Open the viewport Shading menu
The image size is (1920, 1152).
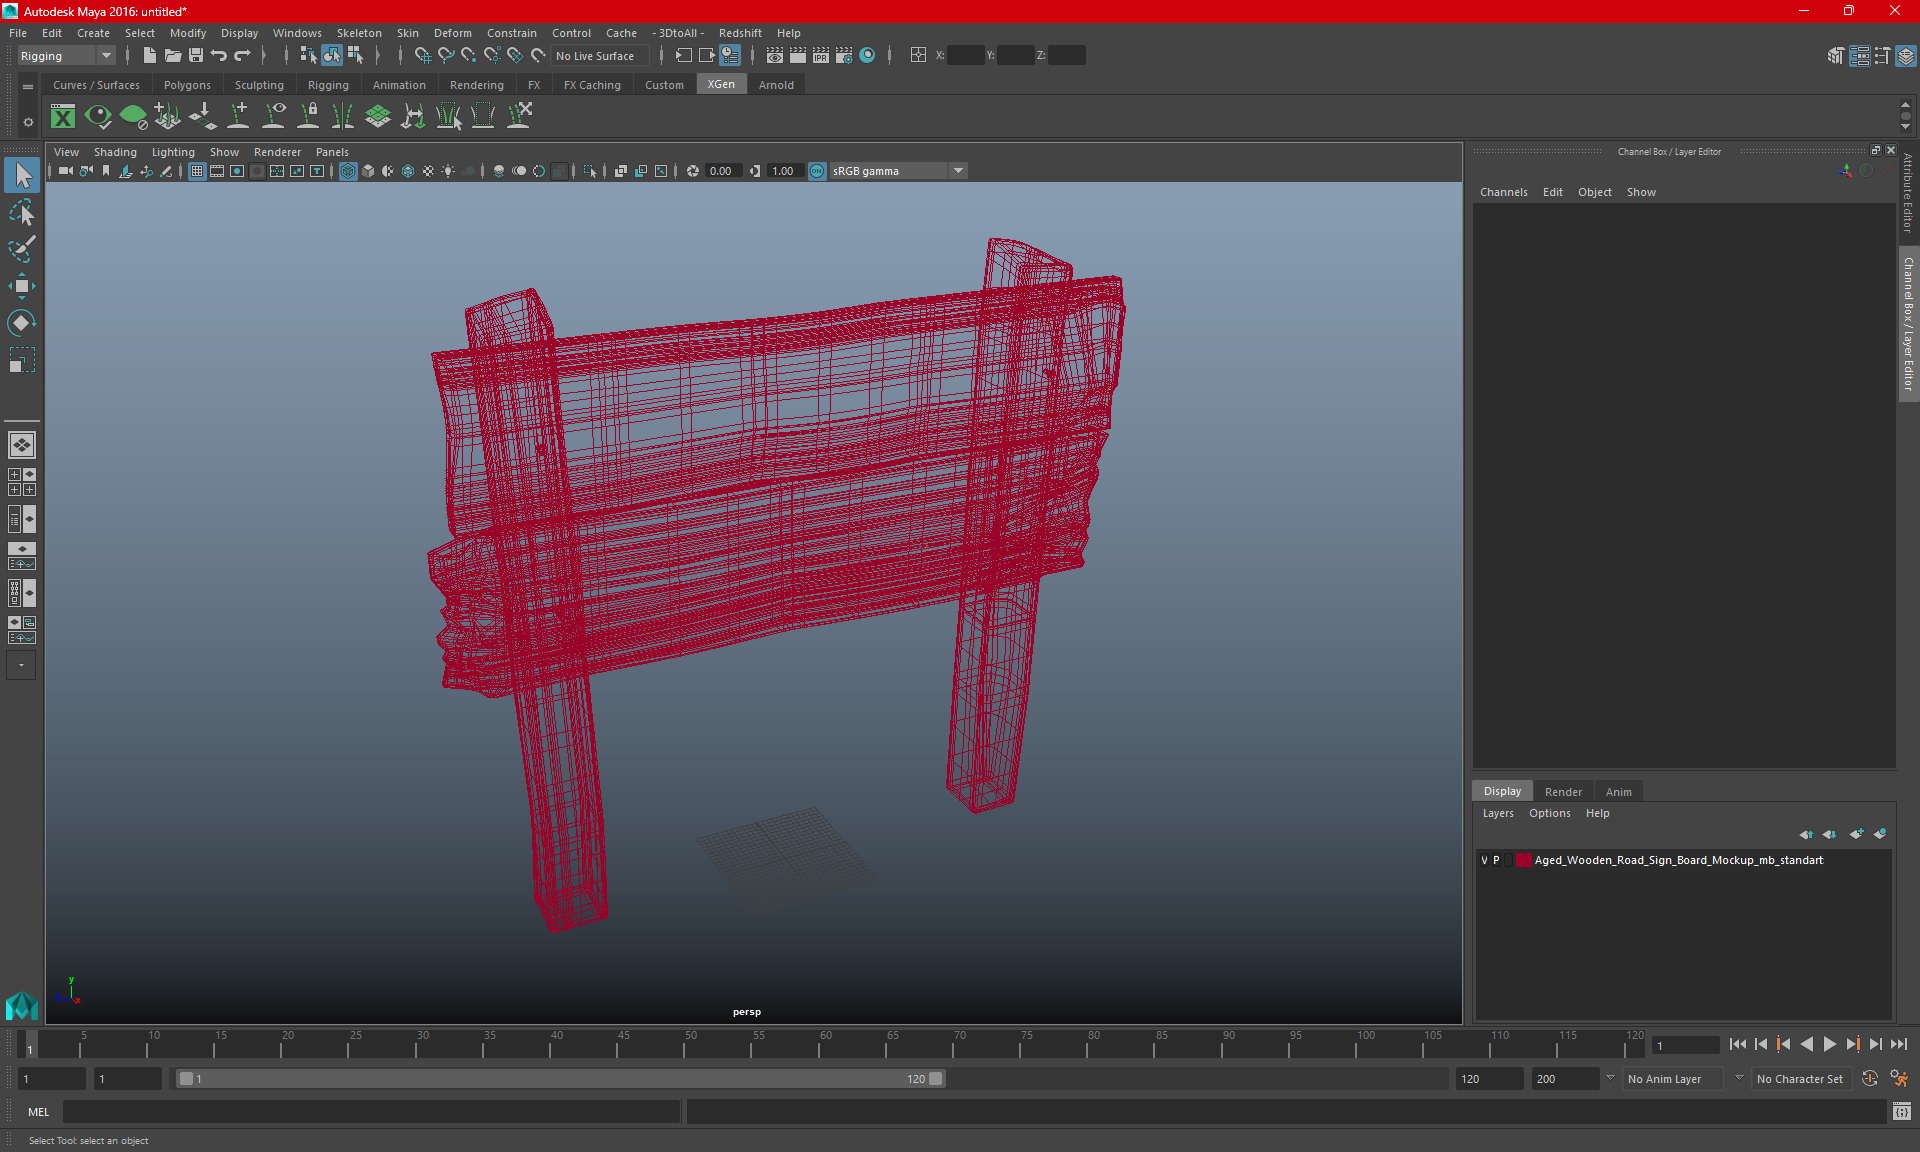tap(115, 152)
